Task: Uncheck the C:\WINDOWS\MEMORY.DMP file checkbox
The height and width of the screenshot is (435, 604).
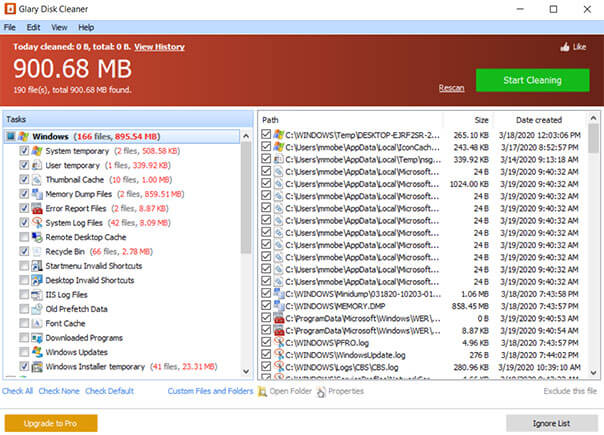Action: tap(266, 306)
